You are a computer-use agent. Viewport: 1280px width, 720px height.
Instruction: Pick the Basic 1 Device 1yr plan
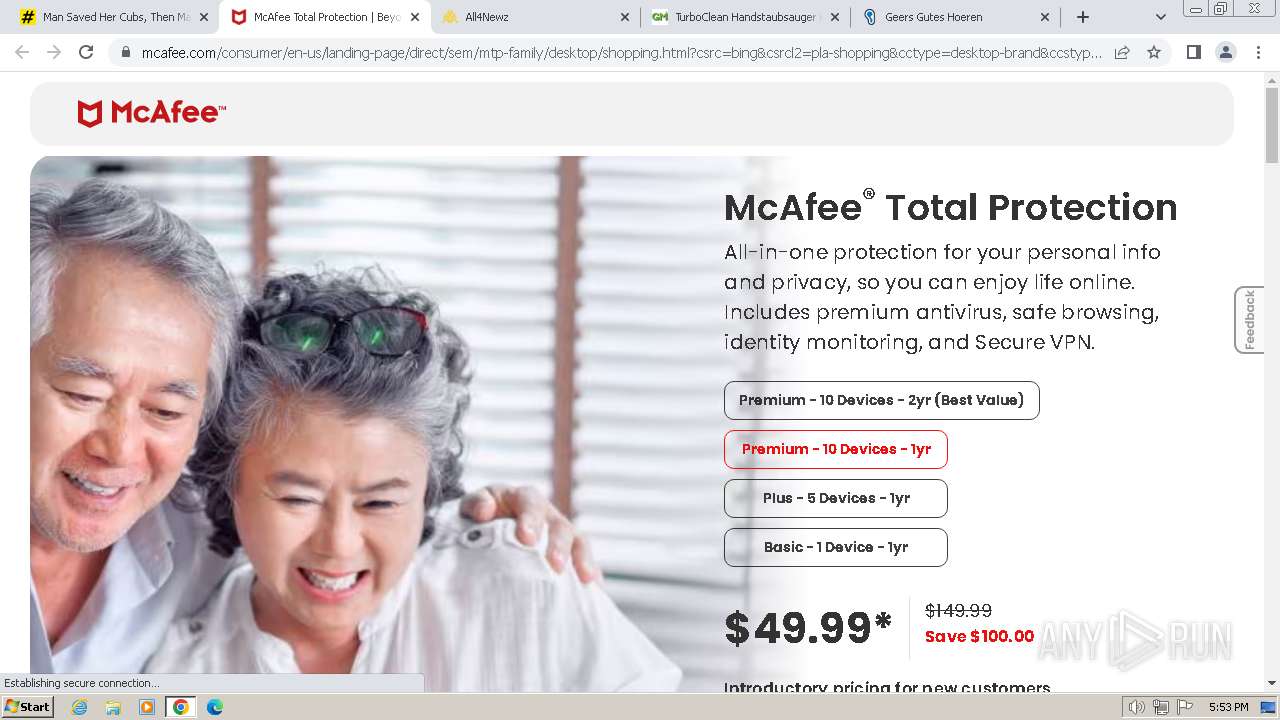835,547
